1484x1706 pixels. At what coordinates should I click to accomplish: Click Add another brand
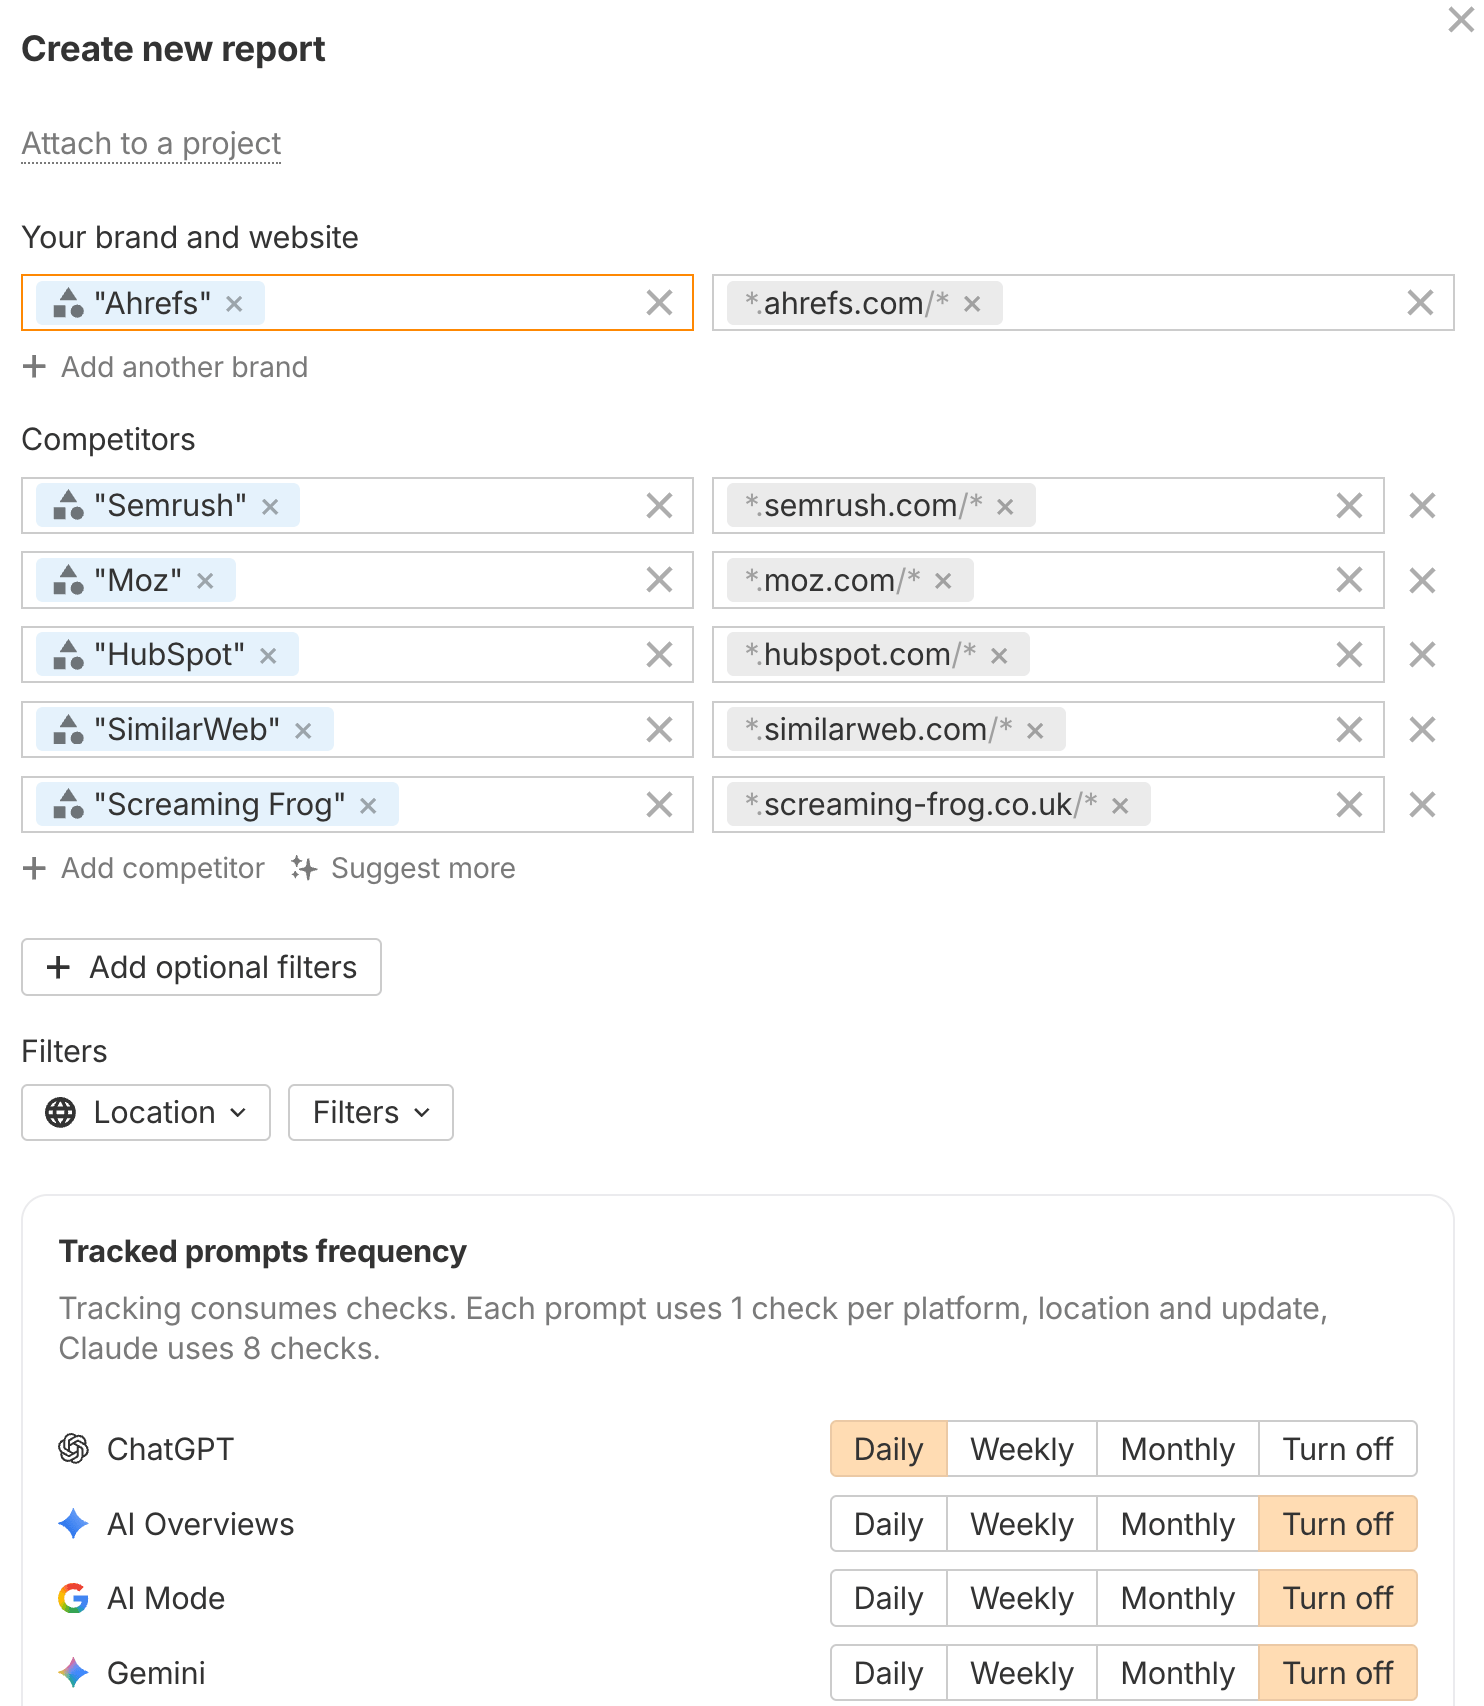coord(165,367)
